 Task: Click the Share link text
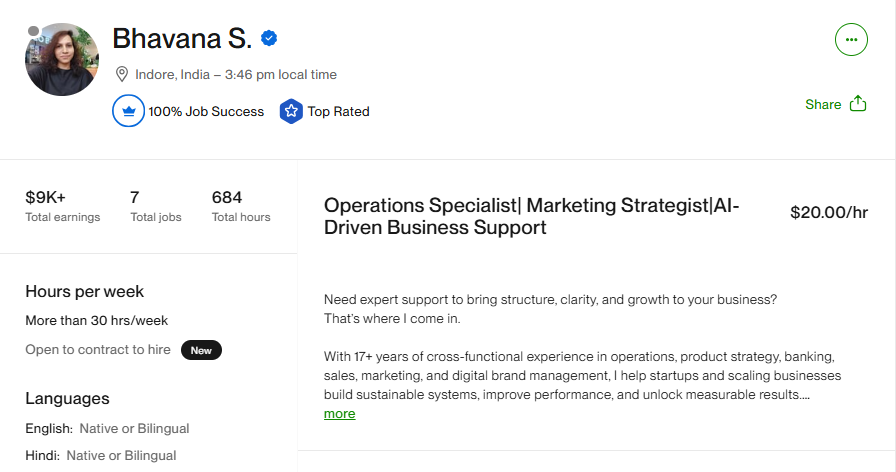coord(823,104)
